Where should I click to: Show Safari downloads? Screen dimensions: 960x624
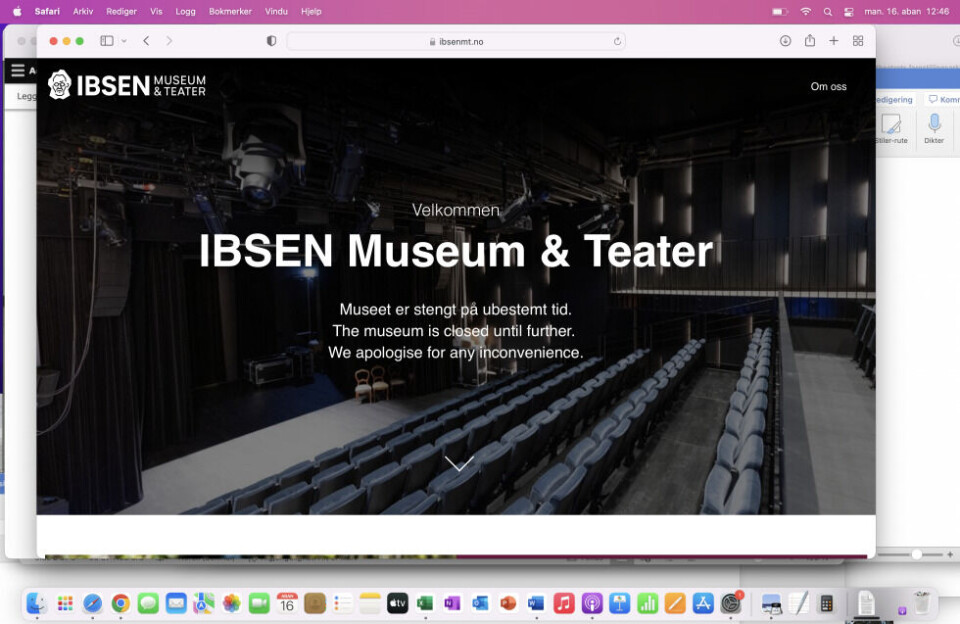(785, 41)
